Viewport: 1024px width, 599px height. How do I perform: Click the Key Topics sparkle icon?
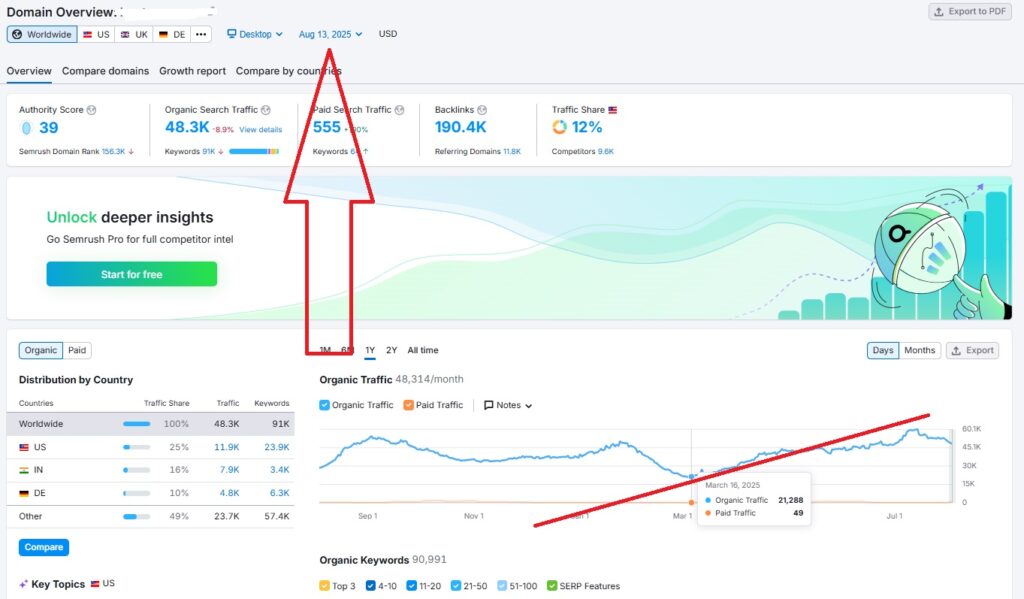click(x=24, y=584)
